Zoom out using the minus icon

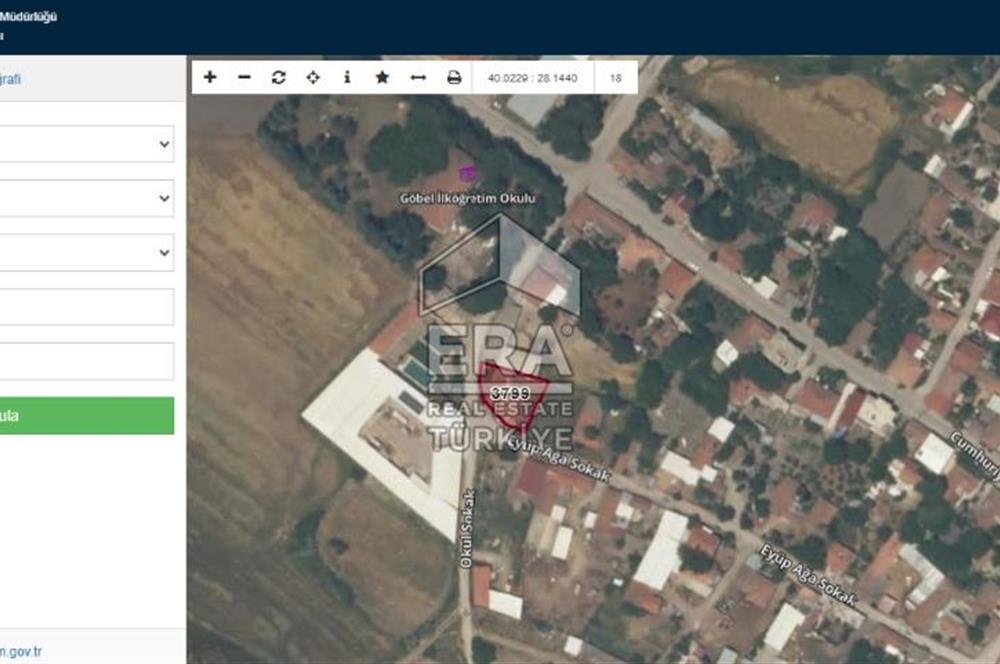(246, 75)
